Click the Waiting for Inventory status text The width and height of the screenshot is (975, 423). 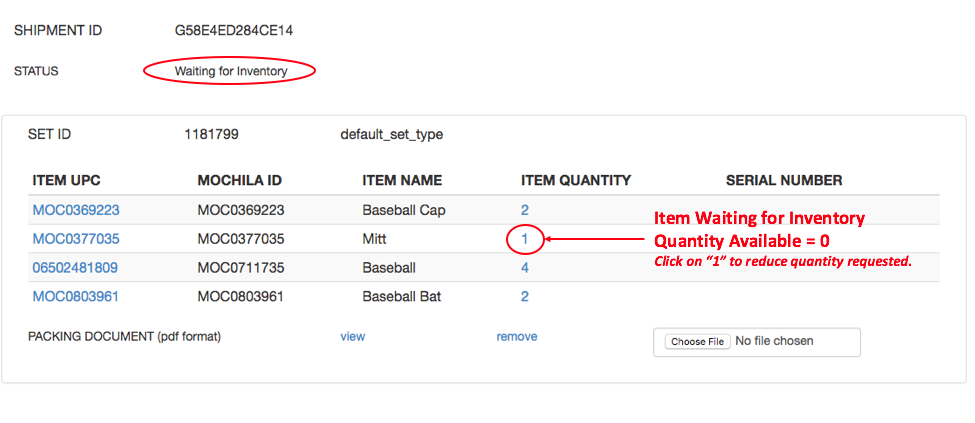point(231,71)
